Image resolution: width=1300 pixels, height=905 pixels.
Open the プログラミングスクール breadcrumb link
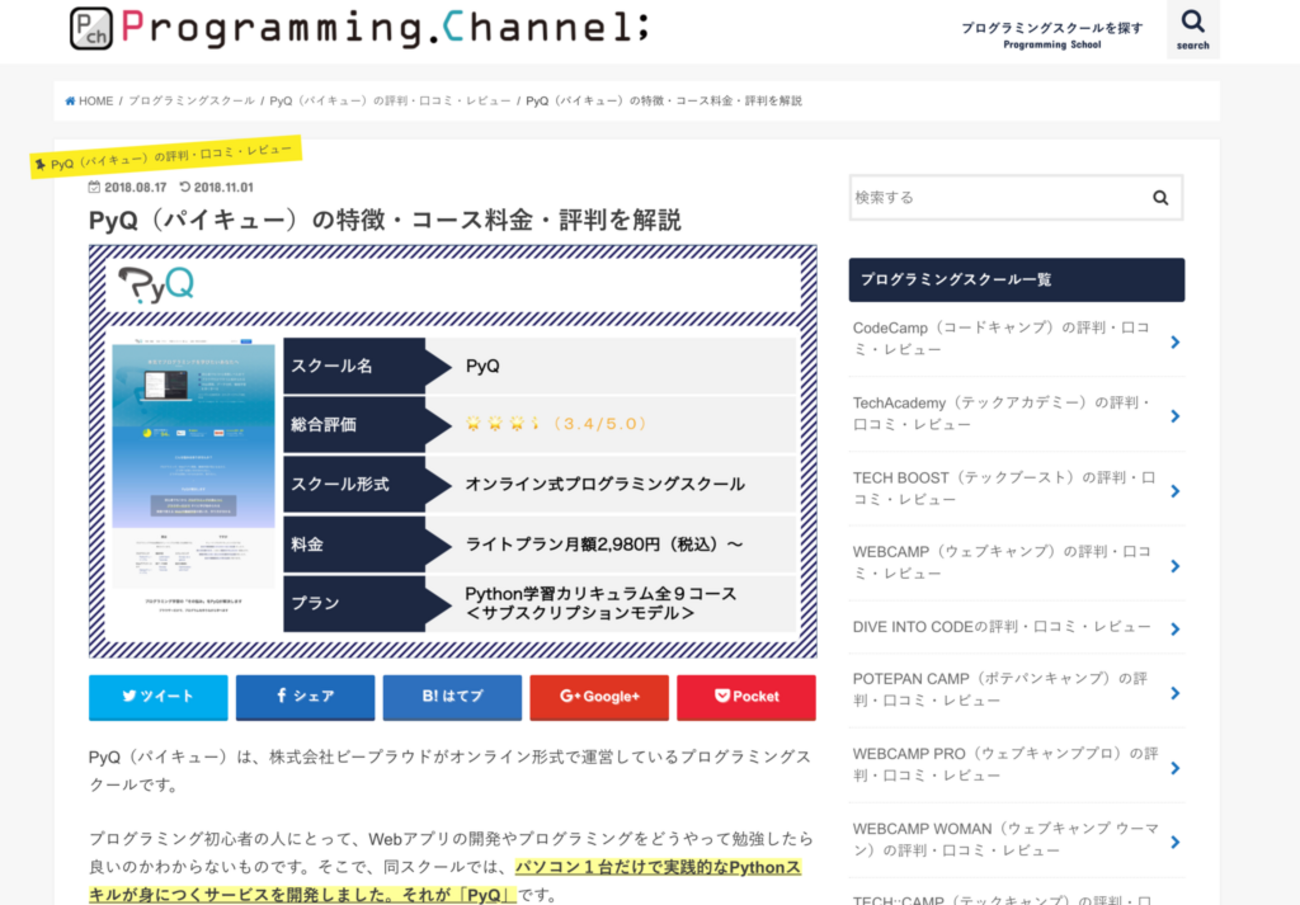[x=191, y=101]
